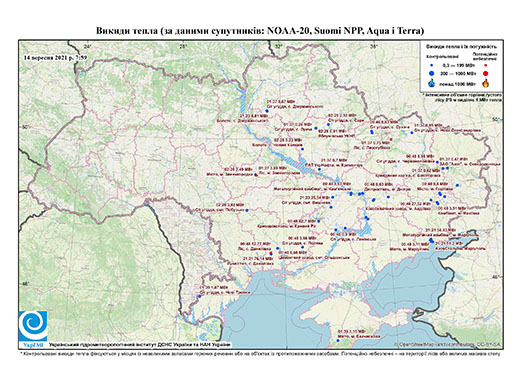
Task: Select blue marker beside 01:37 9,87 МВт label
Action: tap(267, 111)
